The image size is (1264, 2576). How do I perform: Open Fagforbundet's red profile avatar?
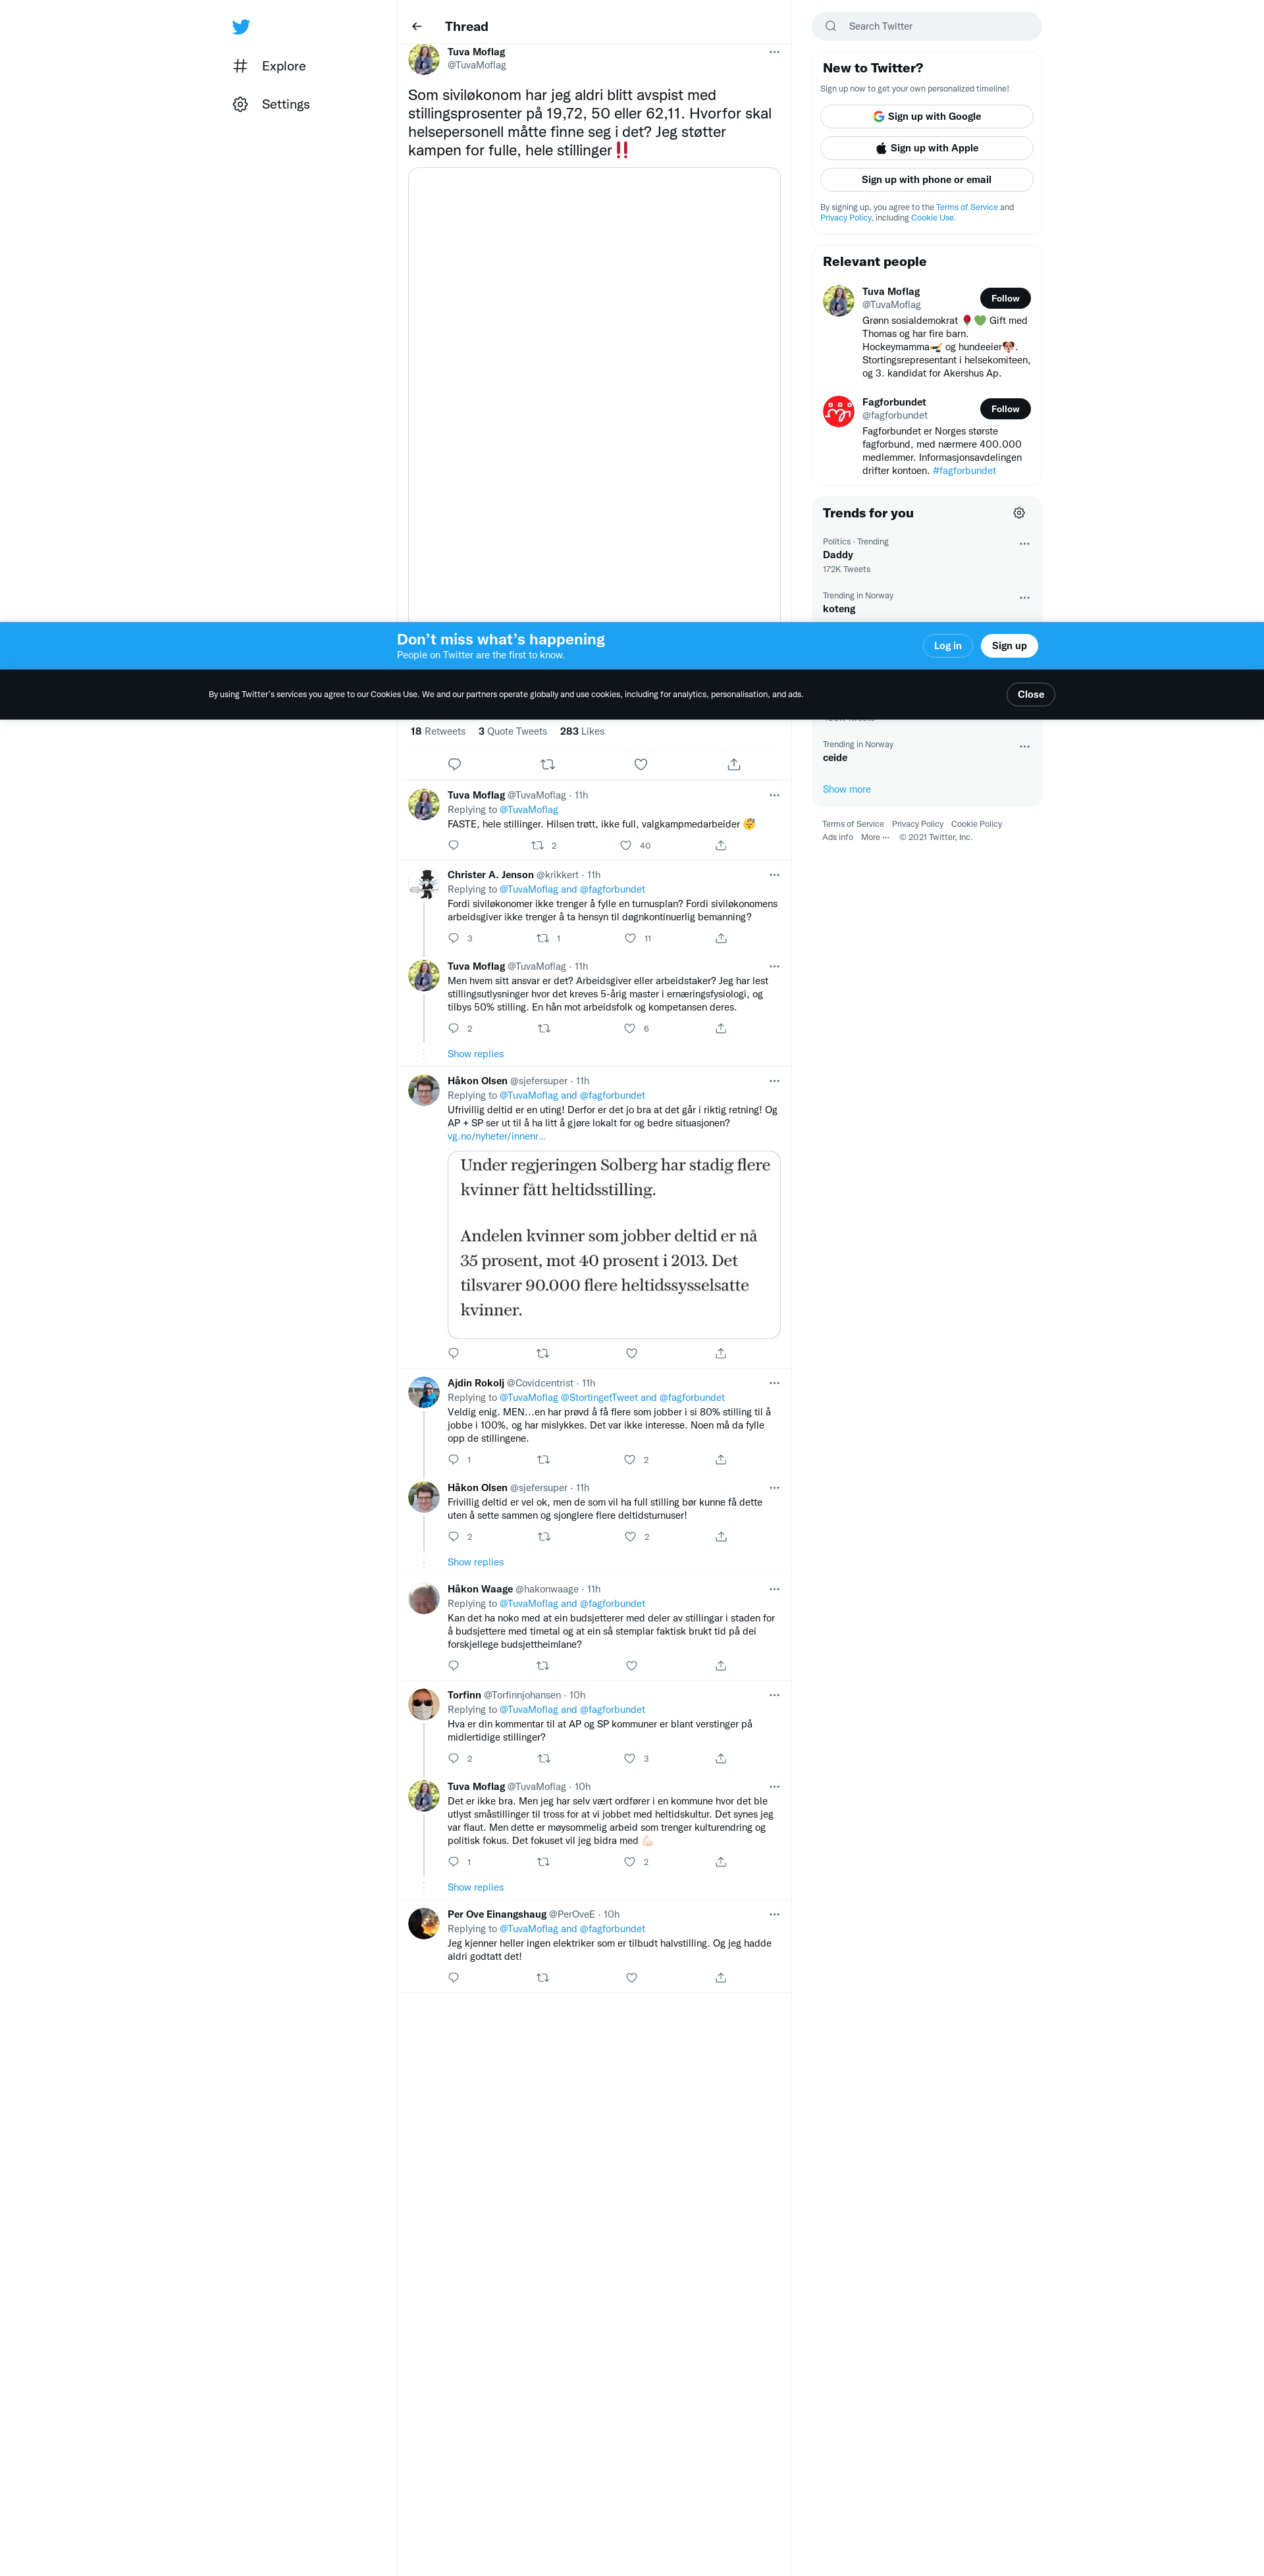[838, 411]
